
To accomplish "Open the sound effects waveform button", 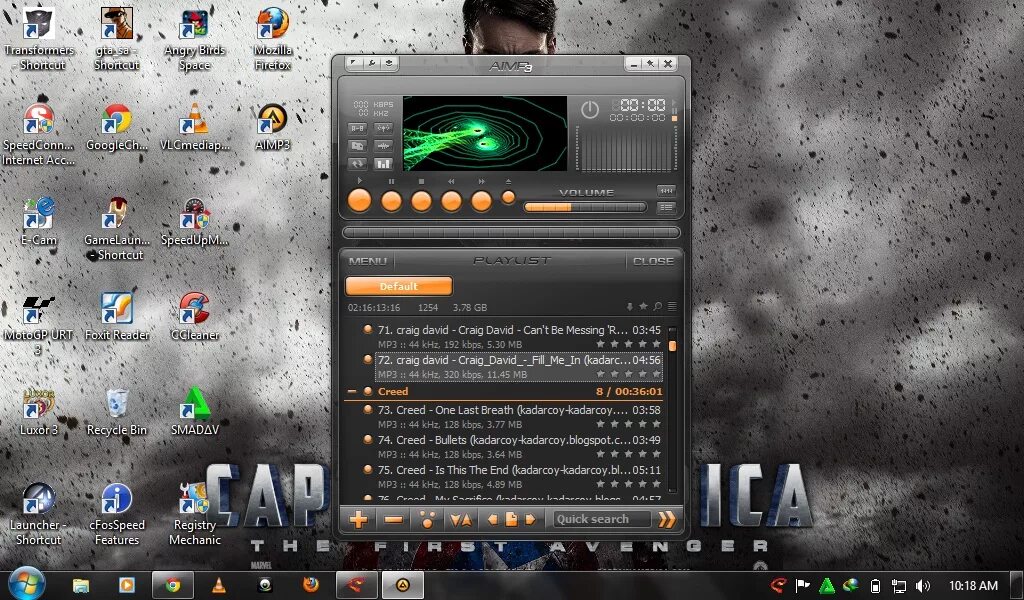I will click(383, 146).
